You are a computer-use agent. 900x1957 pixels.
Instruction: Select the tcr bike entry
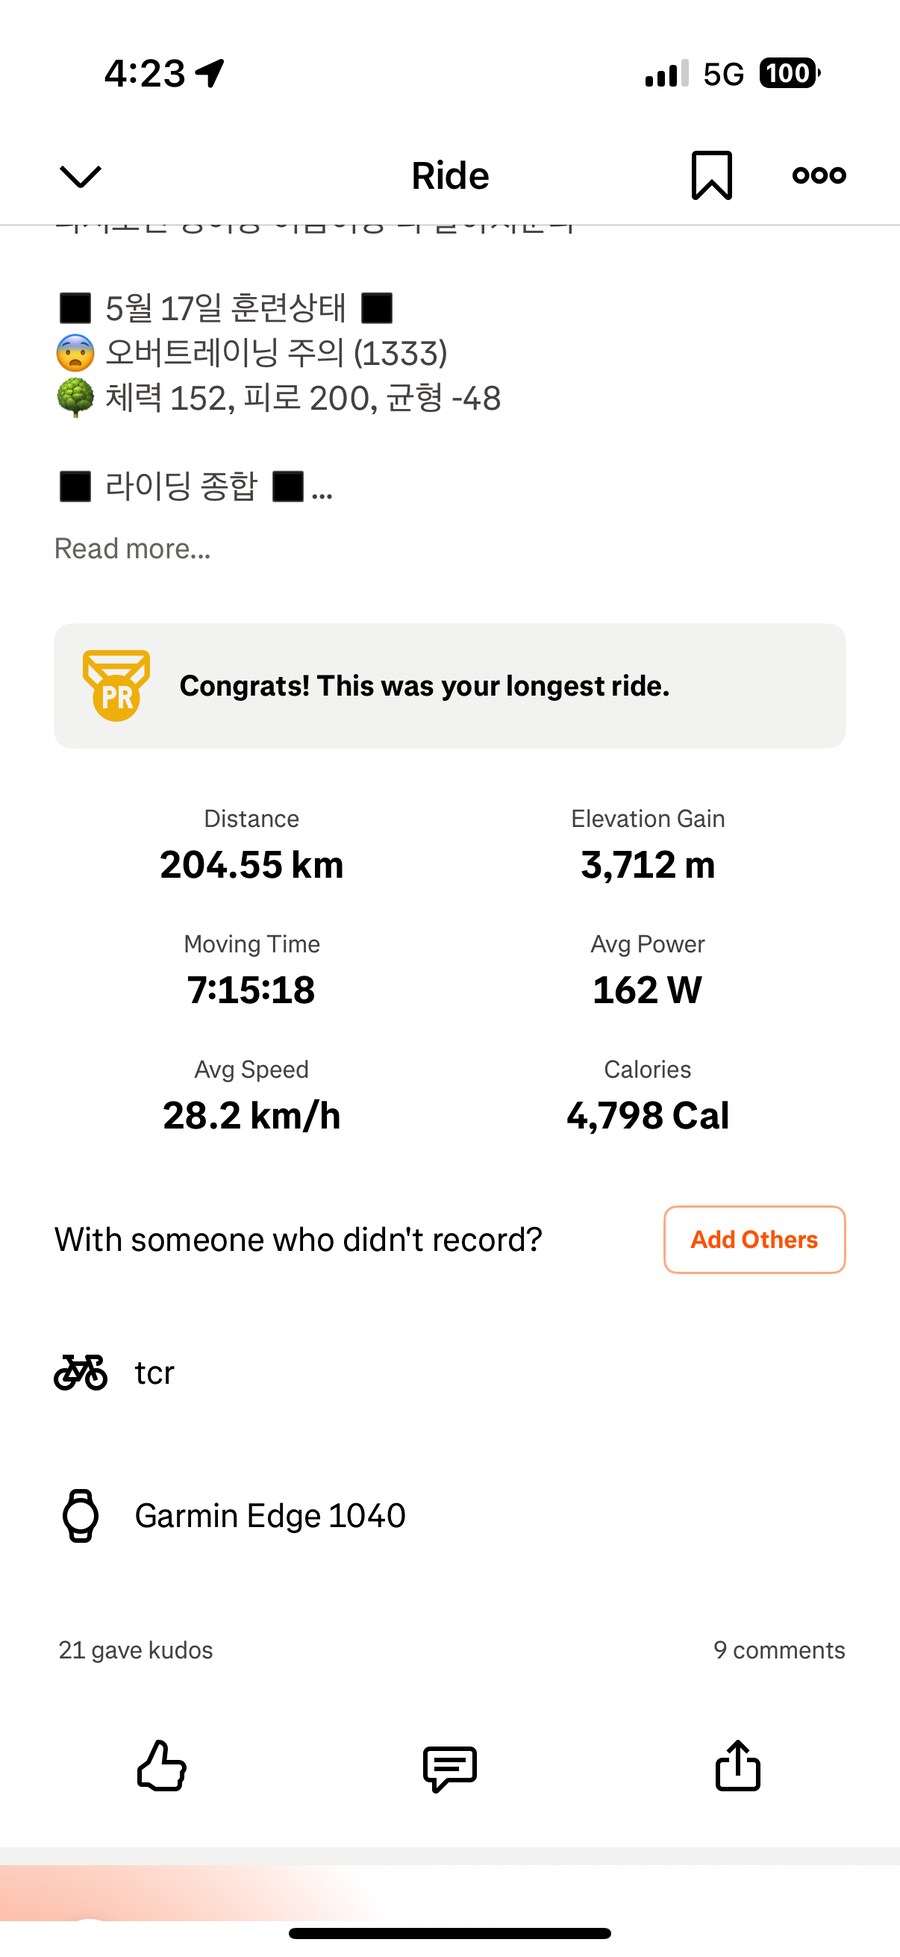tap(450, 1372)
